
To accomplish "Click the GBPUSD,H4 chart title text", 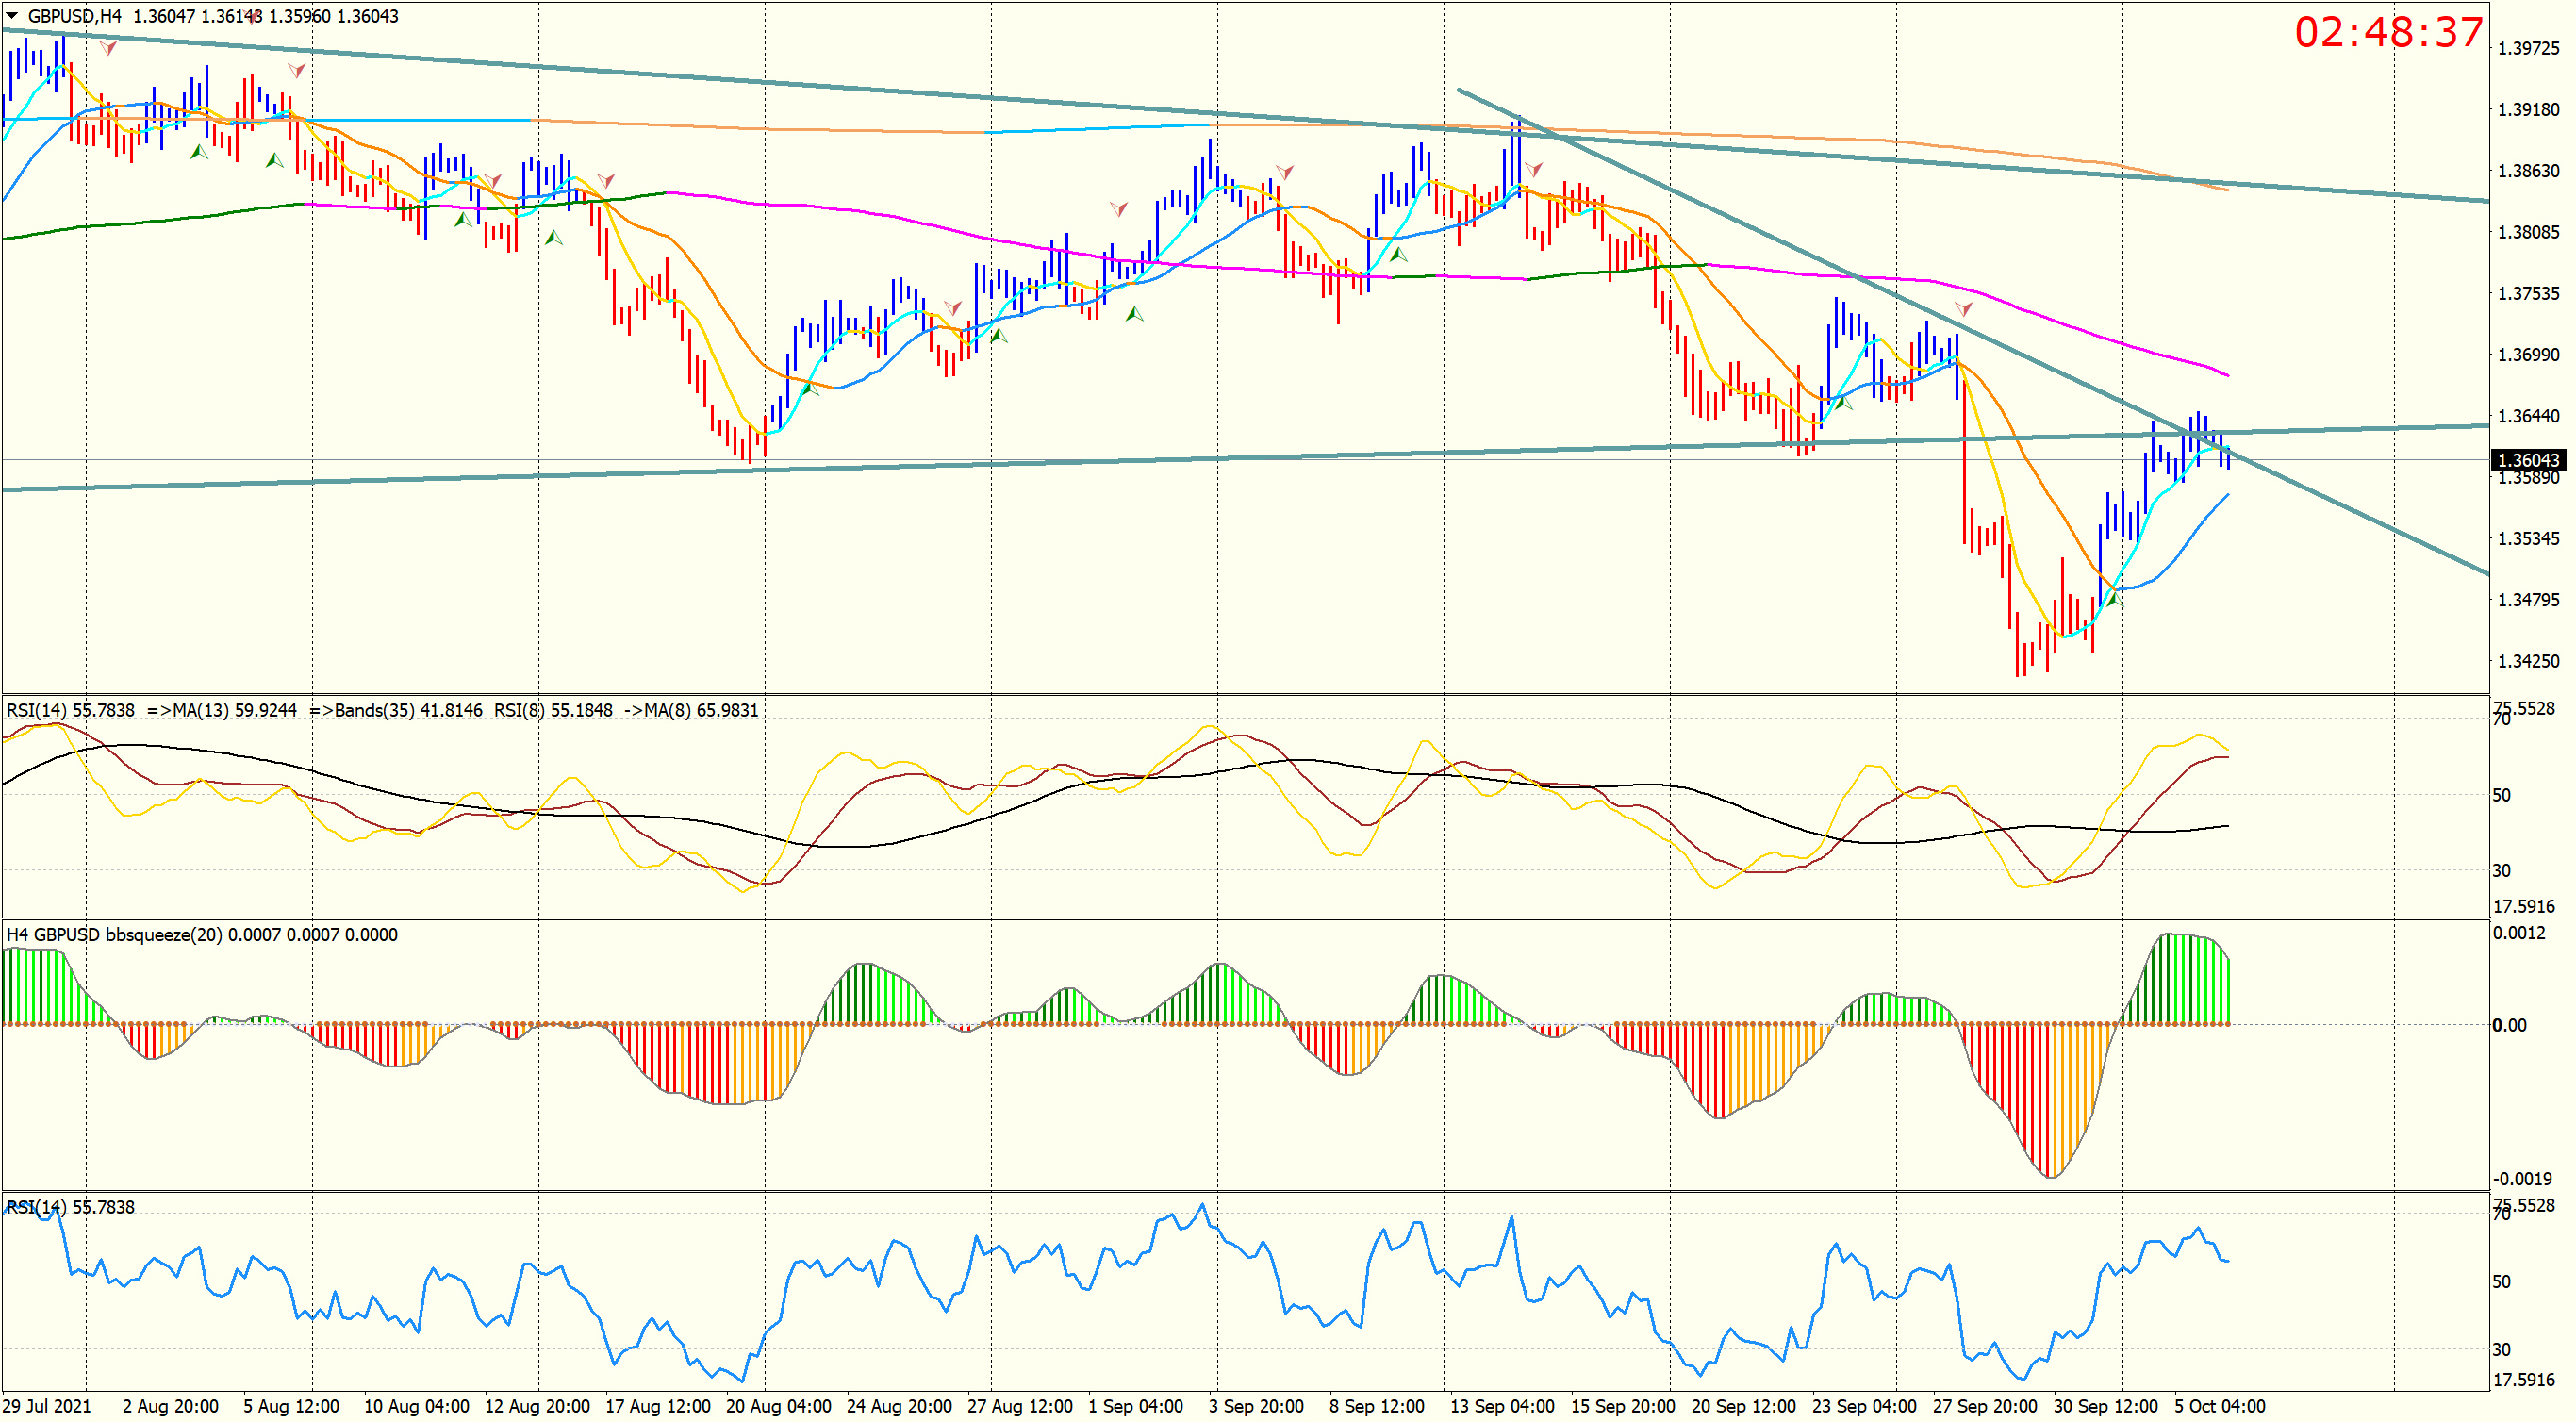I will pyautogui.click(x=75, y=16).
